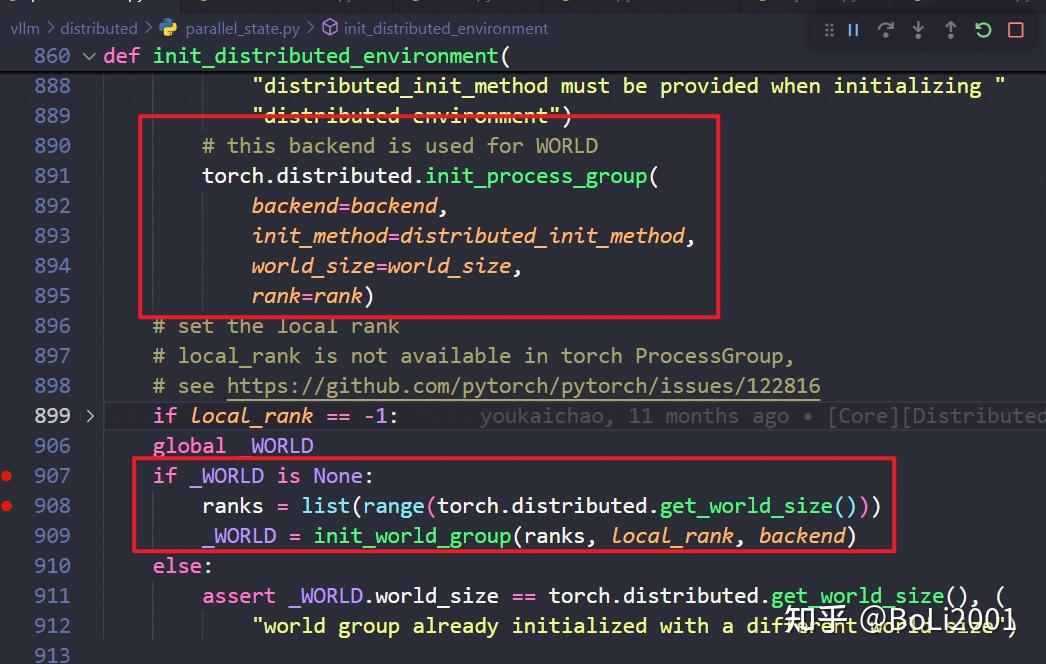This screenshot has width=1046, height=664.
Task: Remove the breakpoint on line 907
Action: 7,476
